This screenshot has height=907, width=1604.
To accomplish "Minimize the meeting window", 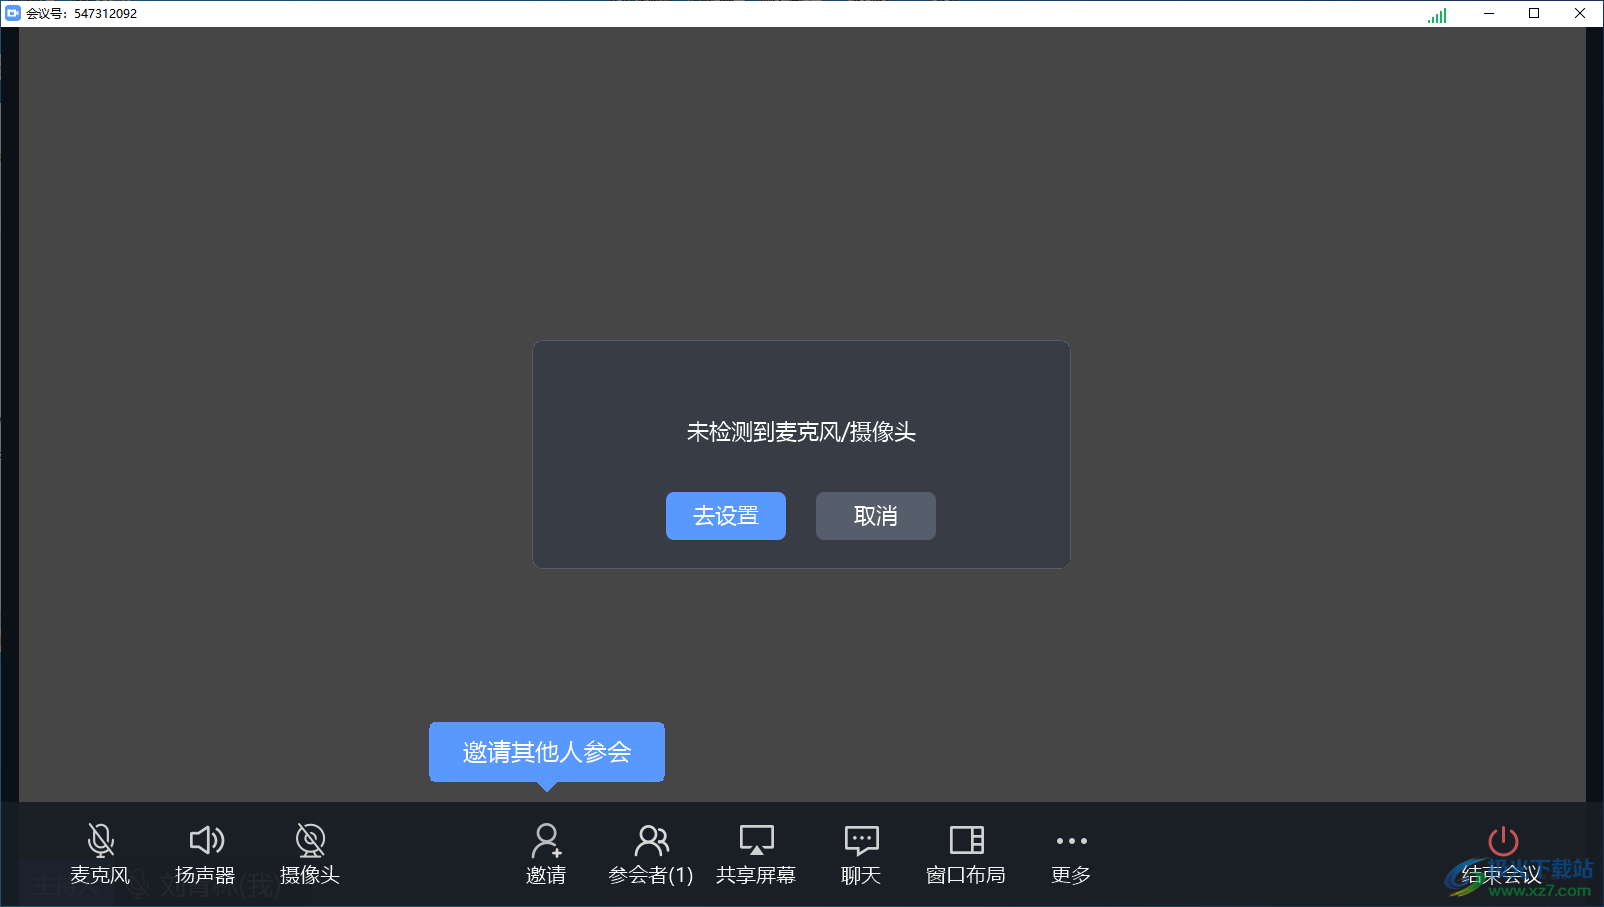I will [x=1489, y=13].
